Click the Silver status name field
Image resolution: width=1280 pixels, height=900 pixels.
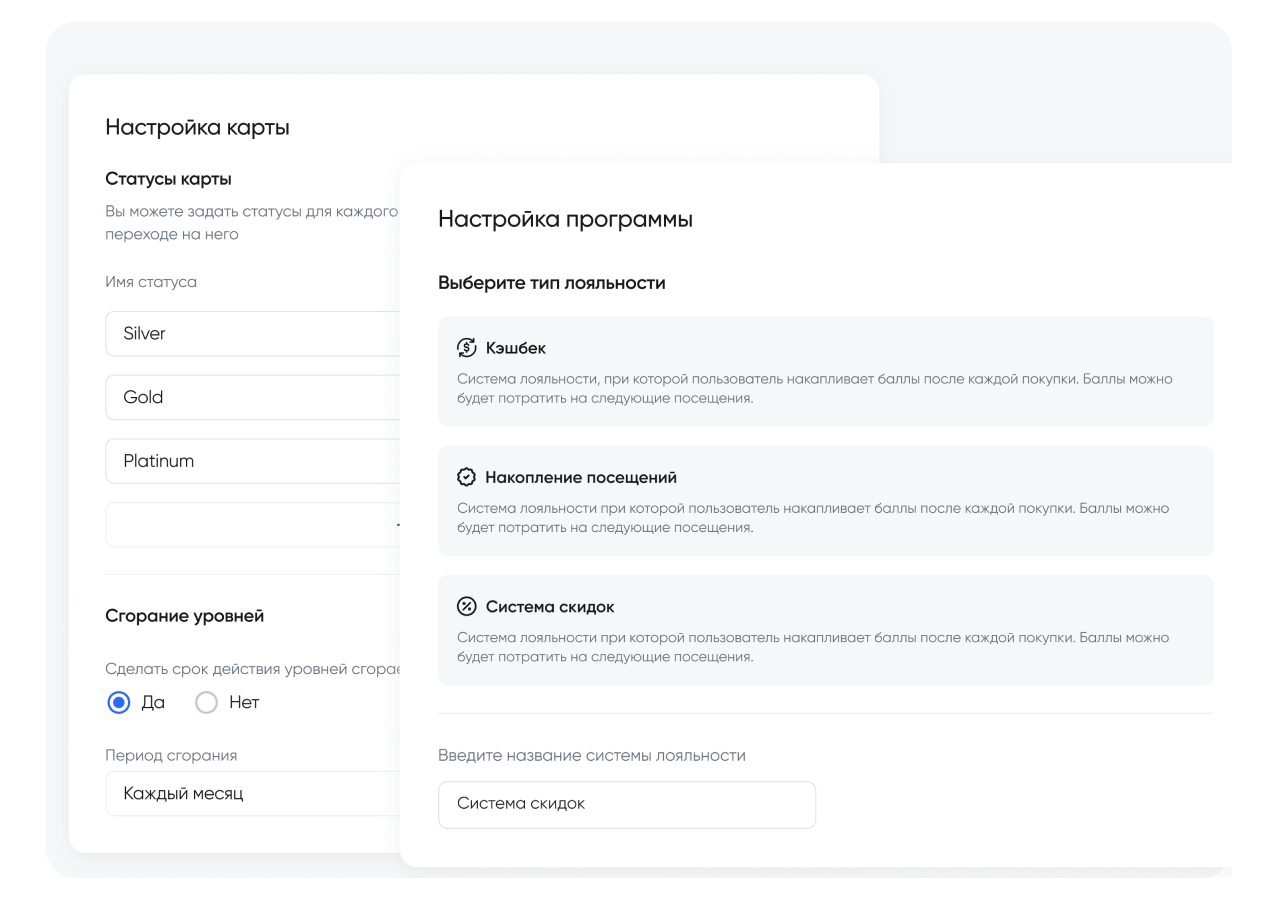pyautogui.click(x=252, y=333)
